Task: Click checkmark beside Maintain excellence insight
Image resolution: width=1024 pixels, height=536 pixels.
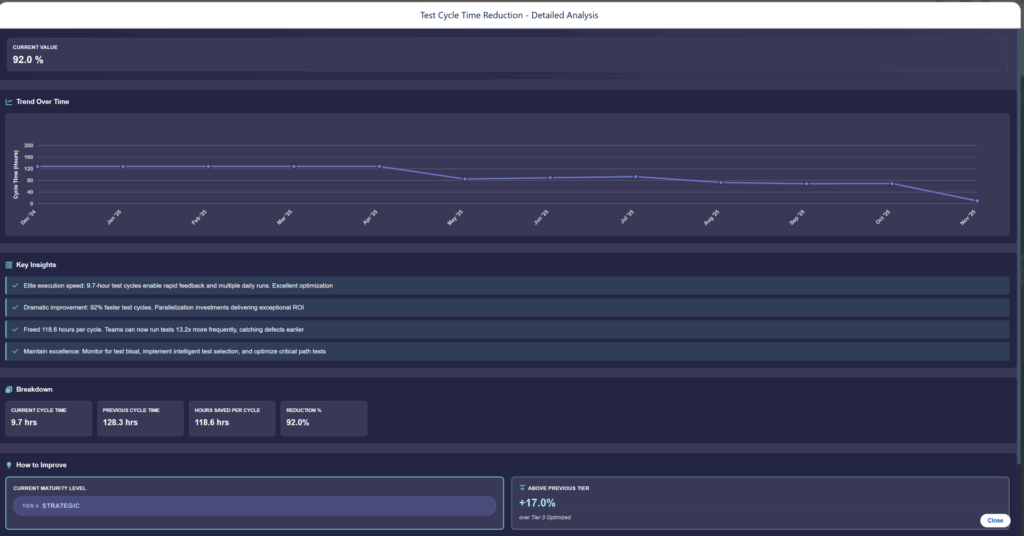Action: pyautogui.click(x=15, y=351)
